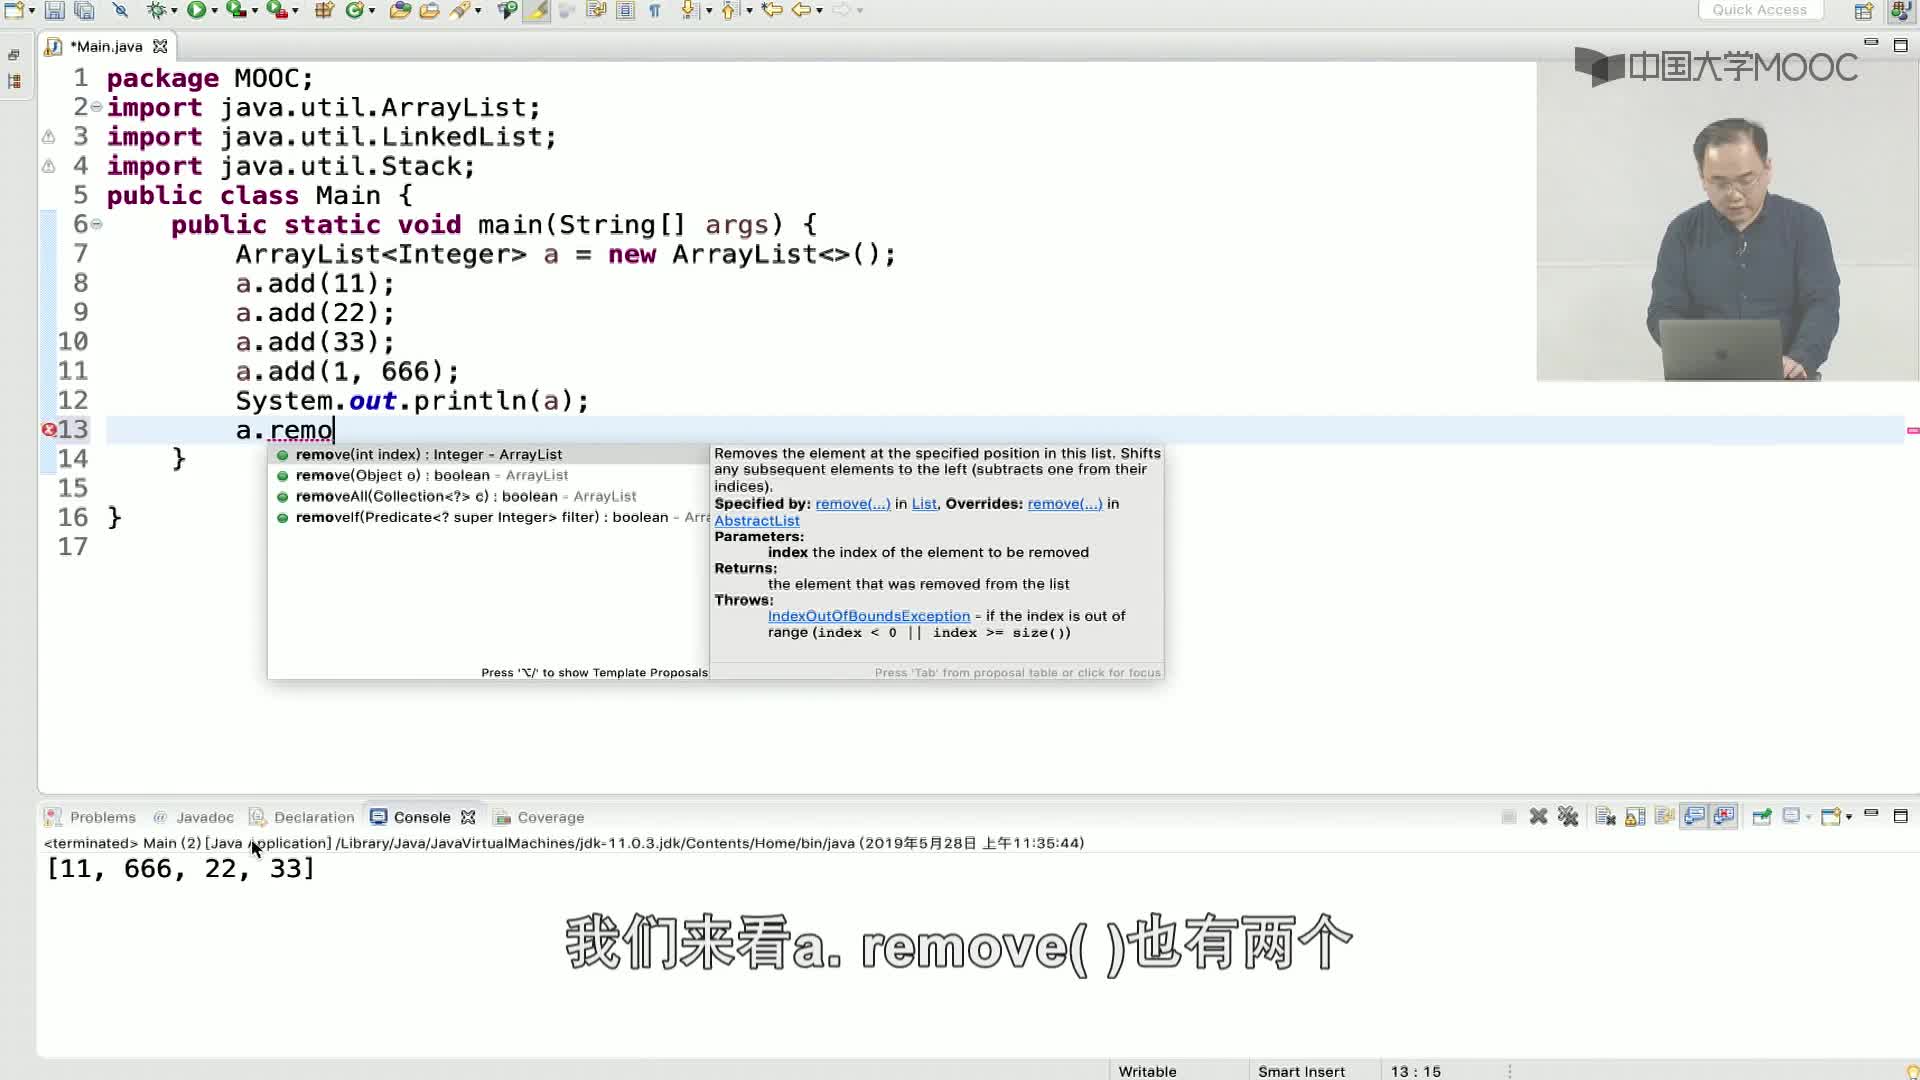
Task: Click the Save icon in the toolbar
Action: point(55,10)
